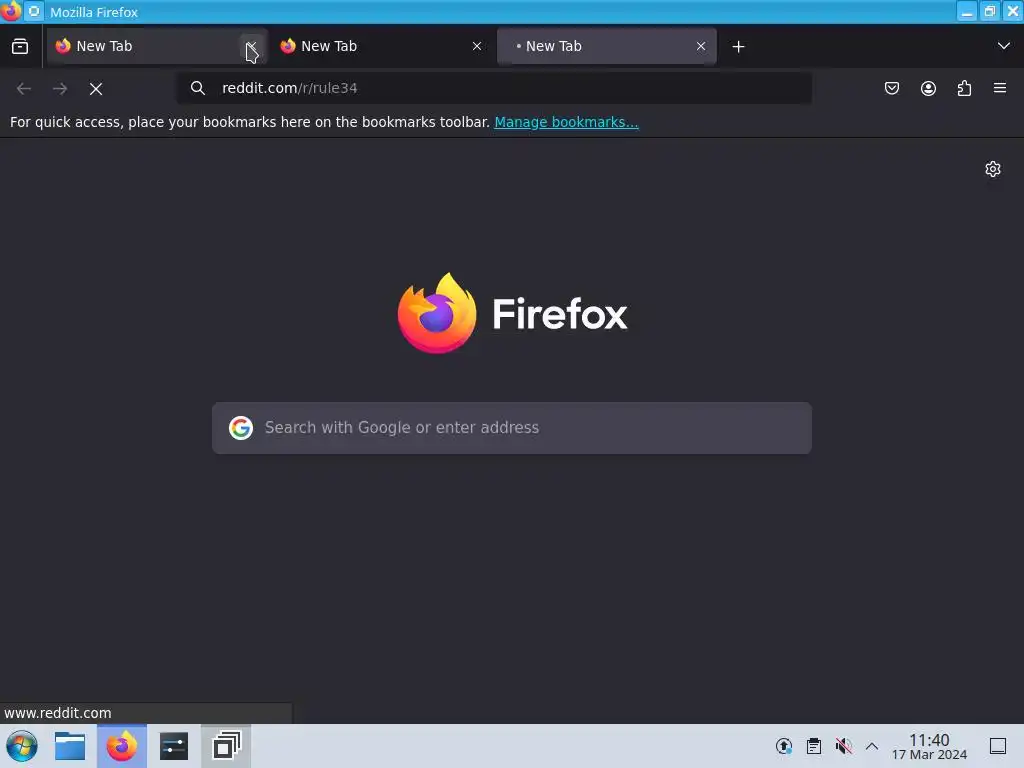Open the new tab personalize gear icon

[x=993, y=169]
